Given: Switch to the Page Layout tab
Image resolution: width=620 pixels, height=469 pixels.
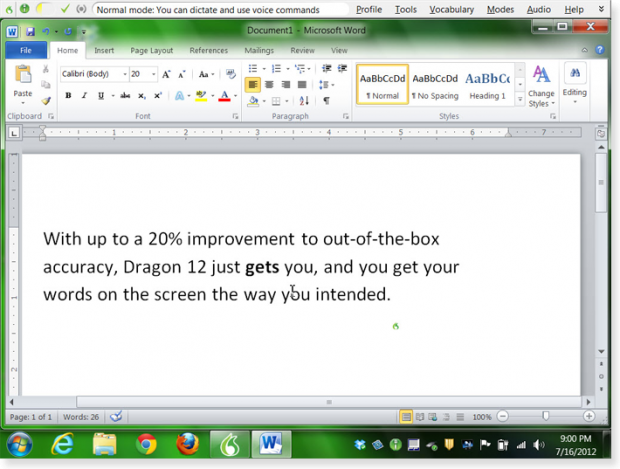Looking at the screenshot, I should [x=151, y=50].
